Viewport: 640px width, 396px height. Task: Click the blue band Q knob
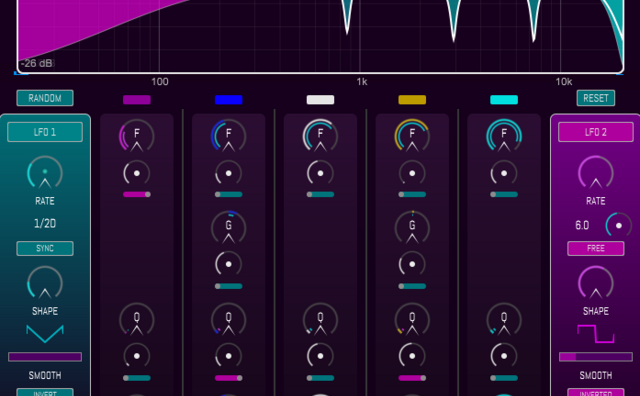229,319
